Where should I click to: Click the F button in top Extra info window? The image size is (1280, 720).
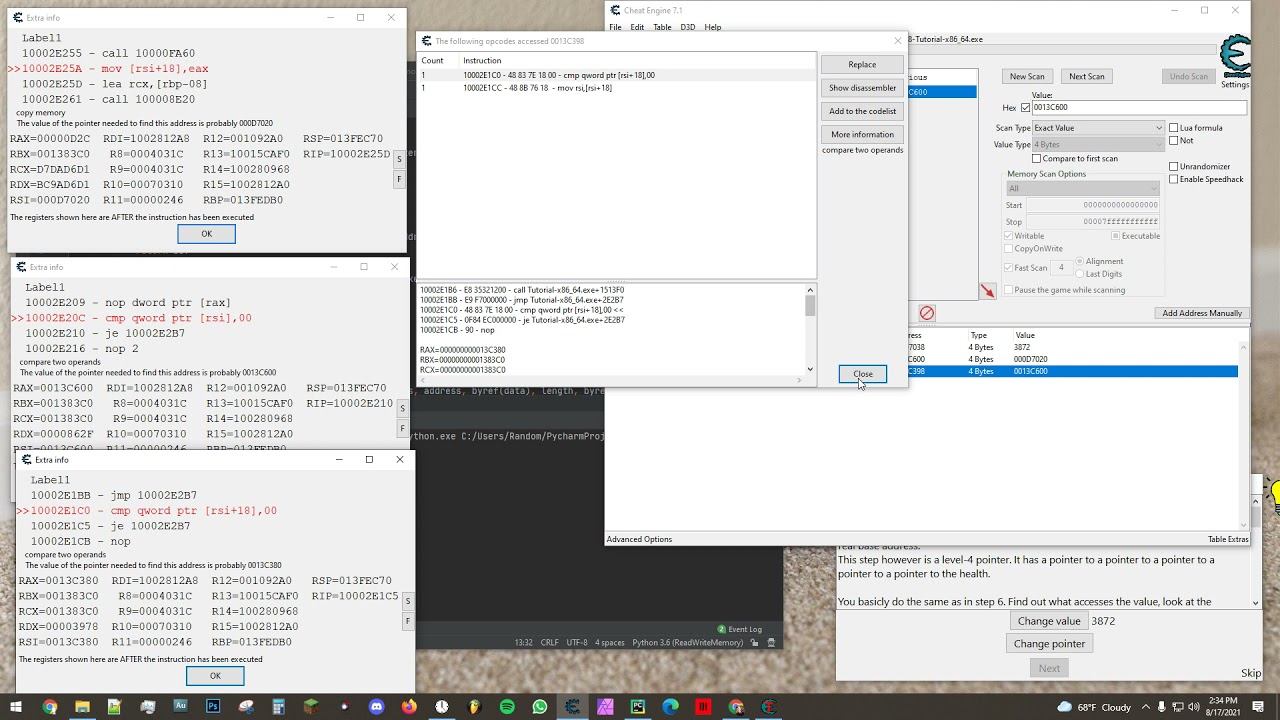(399, 180)
